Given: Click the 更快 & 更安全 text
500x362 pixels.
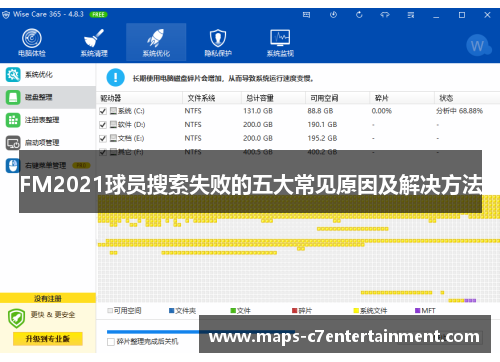Looking at the screenshot, I should [53, 315].
